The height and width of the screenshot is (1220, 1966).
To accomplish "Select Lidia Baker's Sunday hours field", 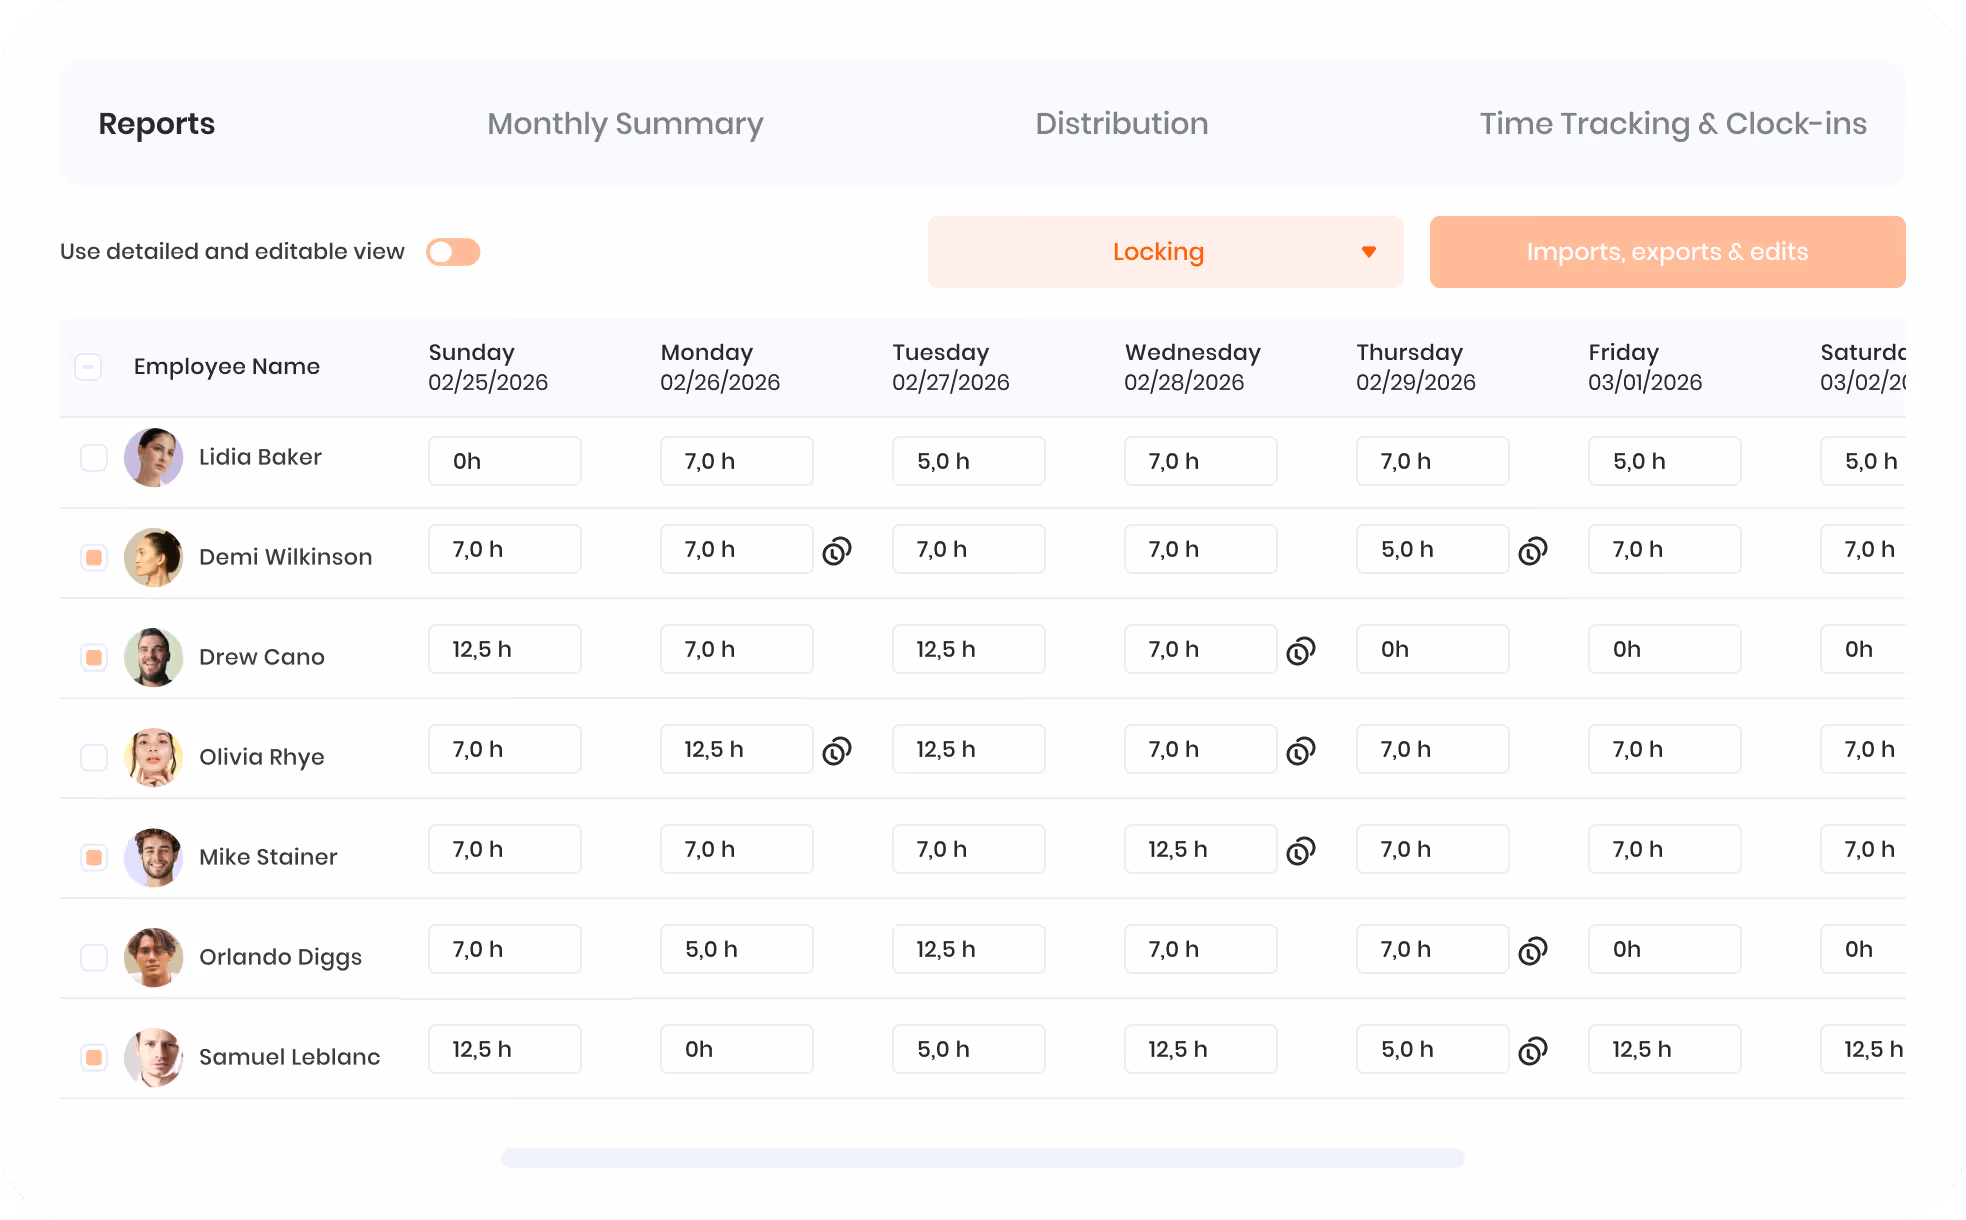I will click(x=505, y=461).
